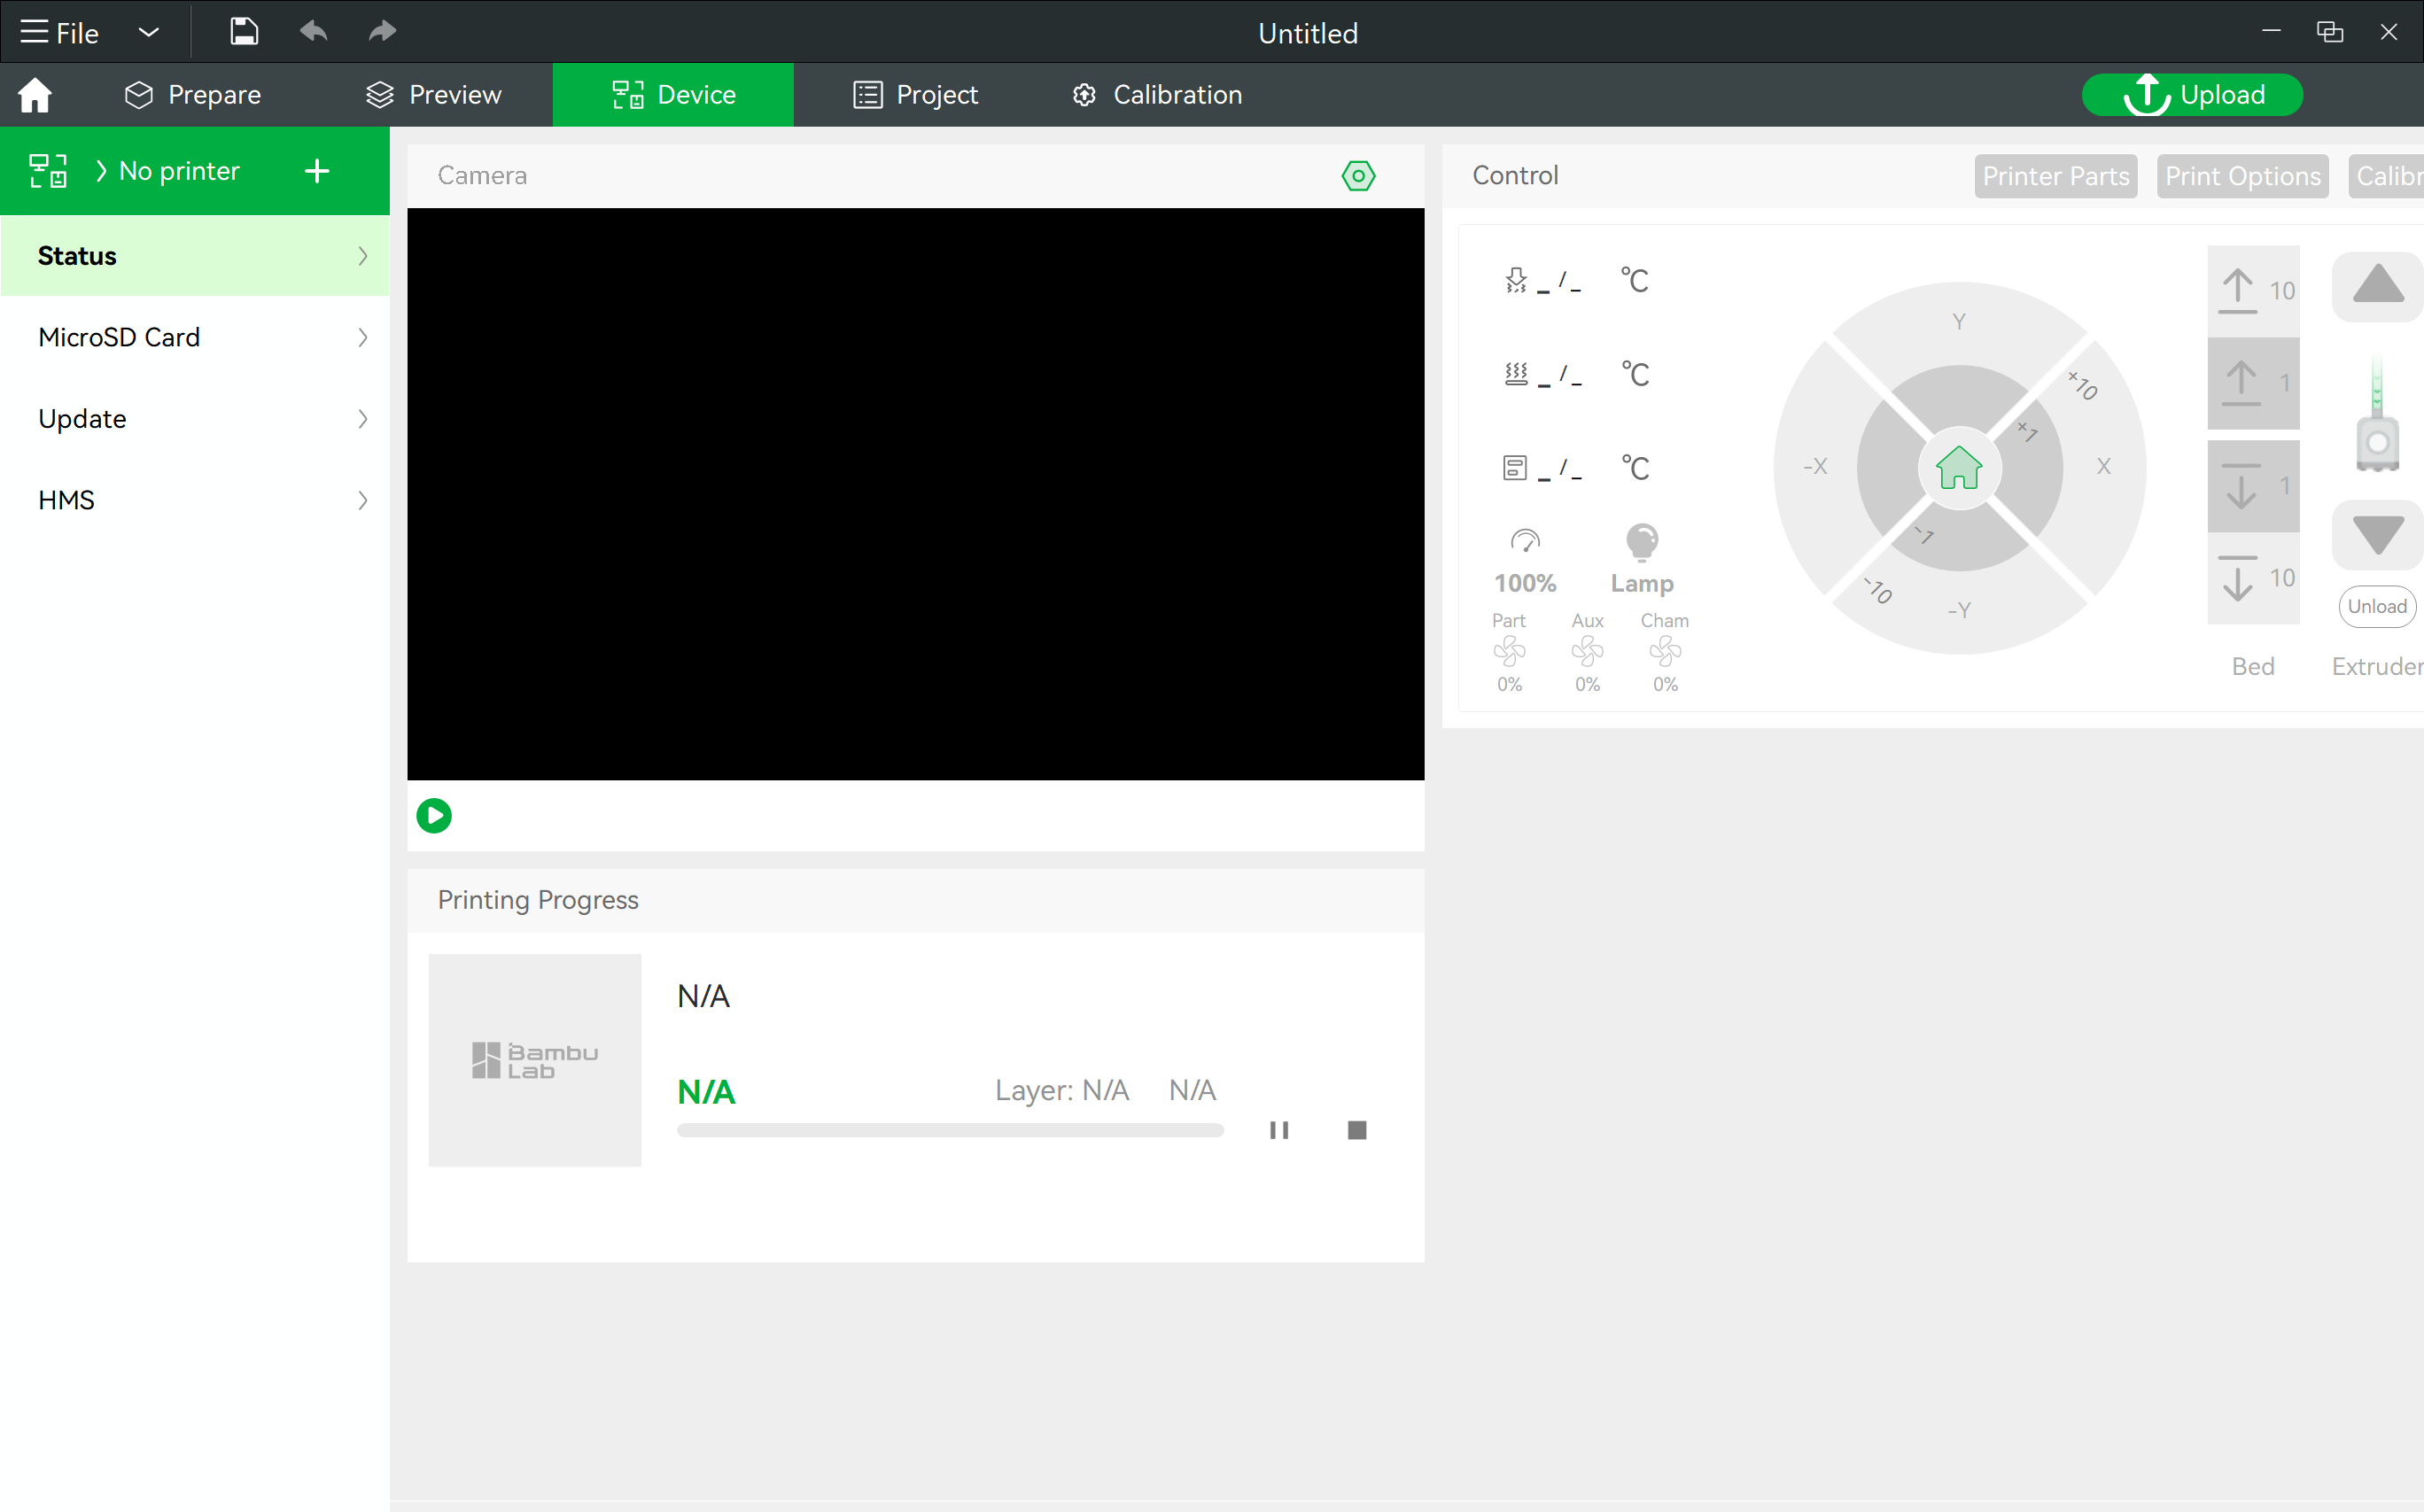Click the Save disk icon

click(244, 32)
